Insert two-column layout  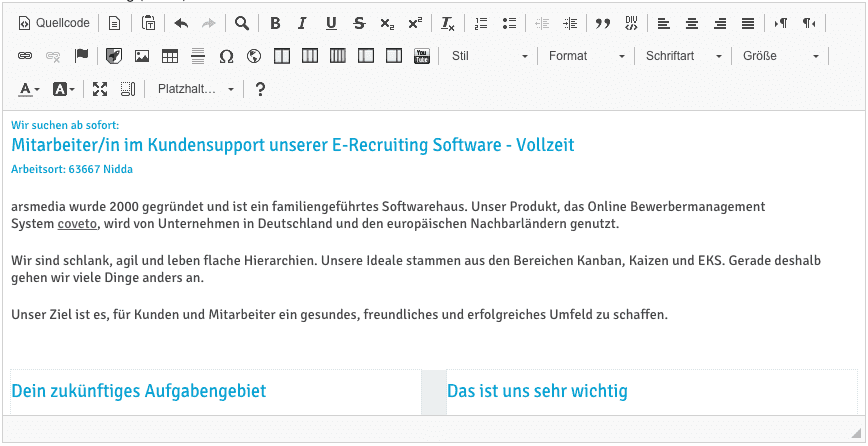(x=282, y=56)
